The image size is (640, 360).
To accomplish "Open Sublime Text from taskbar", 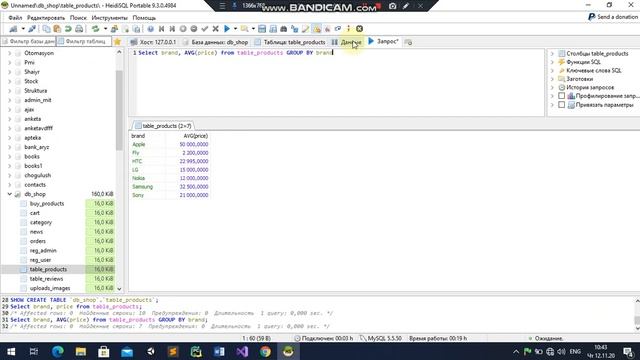I will (173, 351).
